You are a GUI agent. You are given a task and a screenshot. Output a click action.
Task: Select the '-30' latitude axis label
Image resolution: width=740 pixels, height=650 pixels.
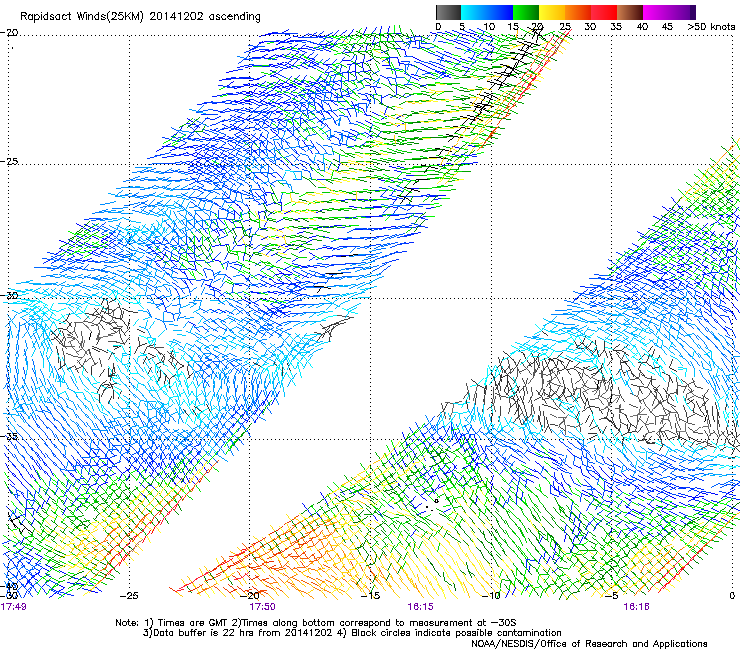pyautogui.click(x=9, y=295)
